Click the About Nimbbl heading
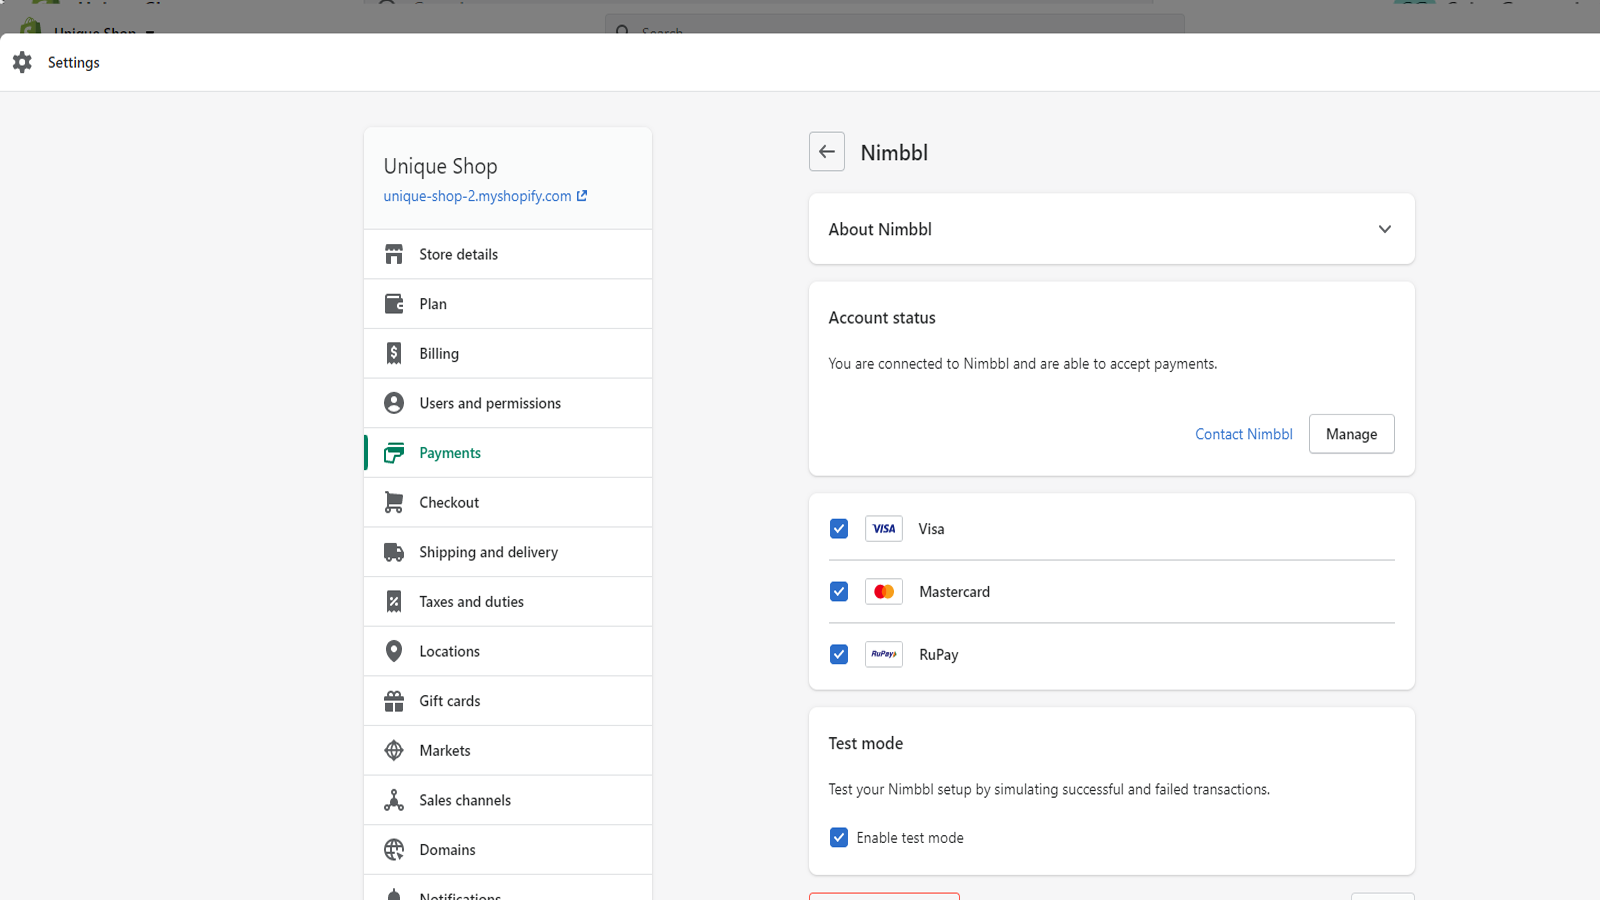 point(880,229)
